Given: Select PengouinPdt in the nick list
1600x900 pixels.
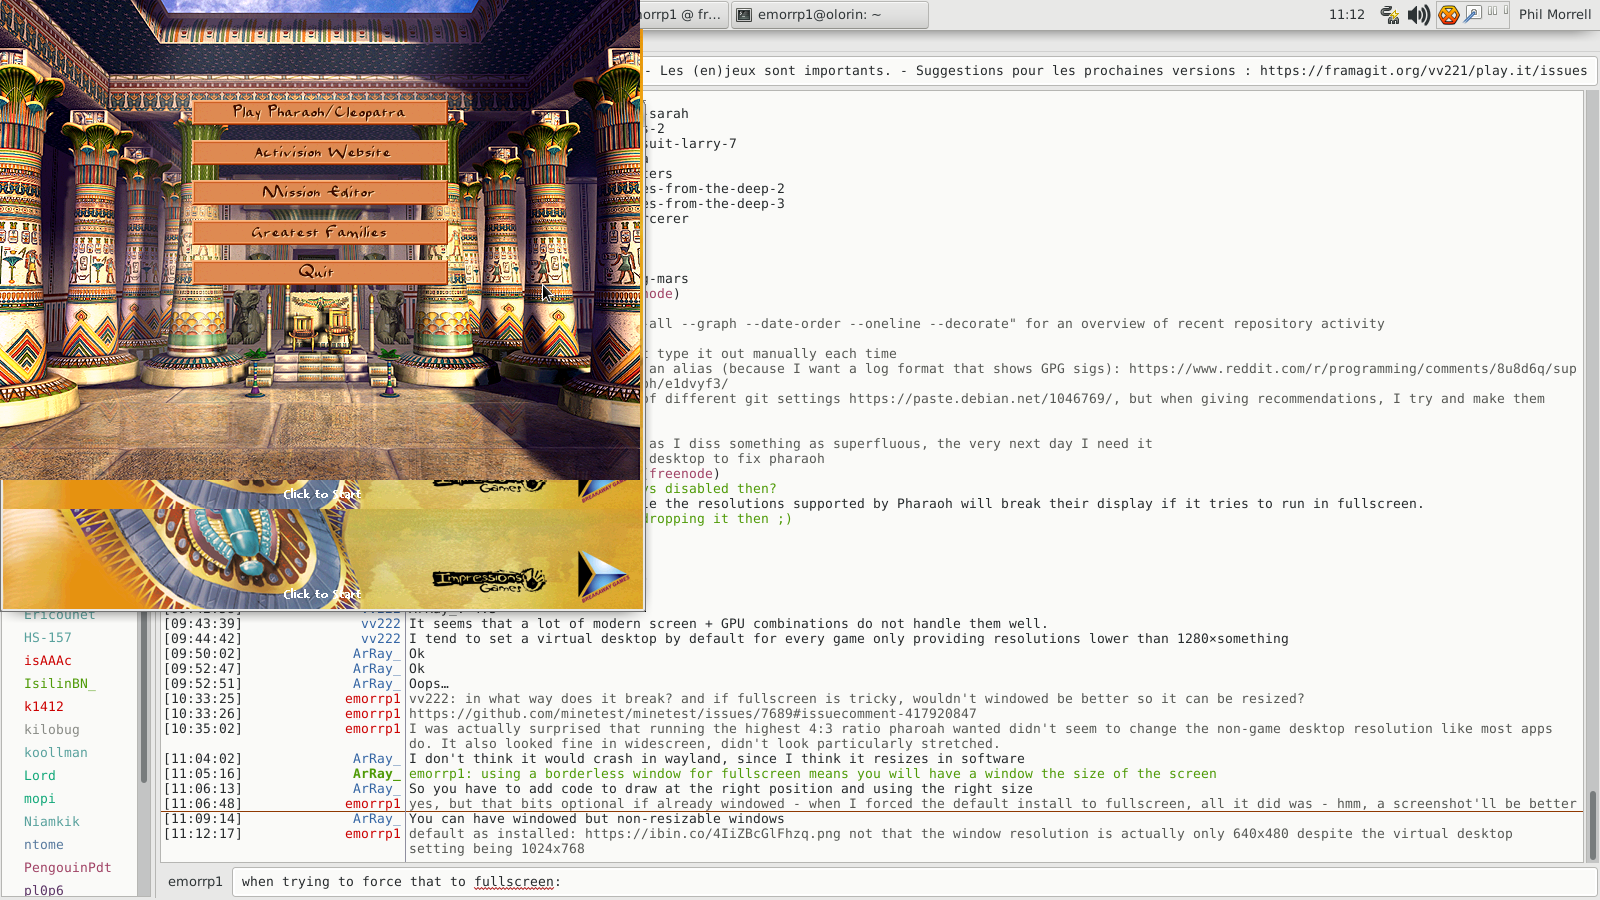Looking at the screenshot, I should (68, 868).
